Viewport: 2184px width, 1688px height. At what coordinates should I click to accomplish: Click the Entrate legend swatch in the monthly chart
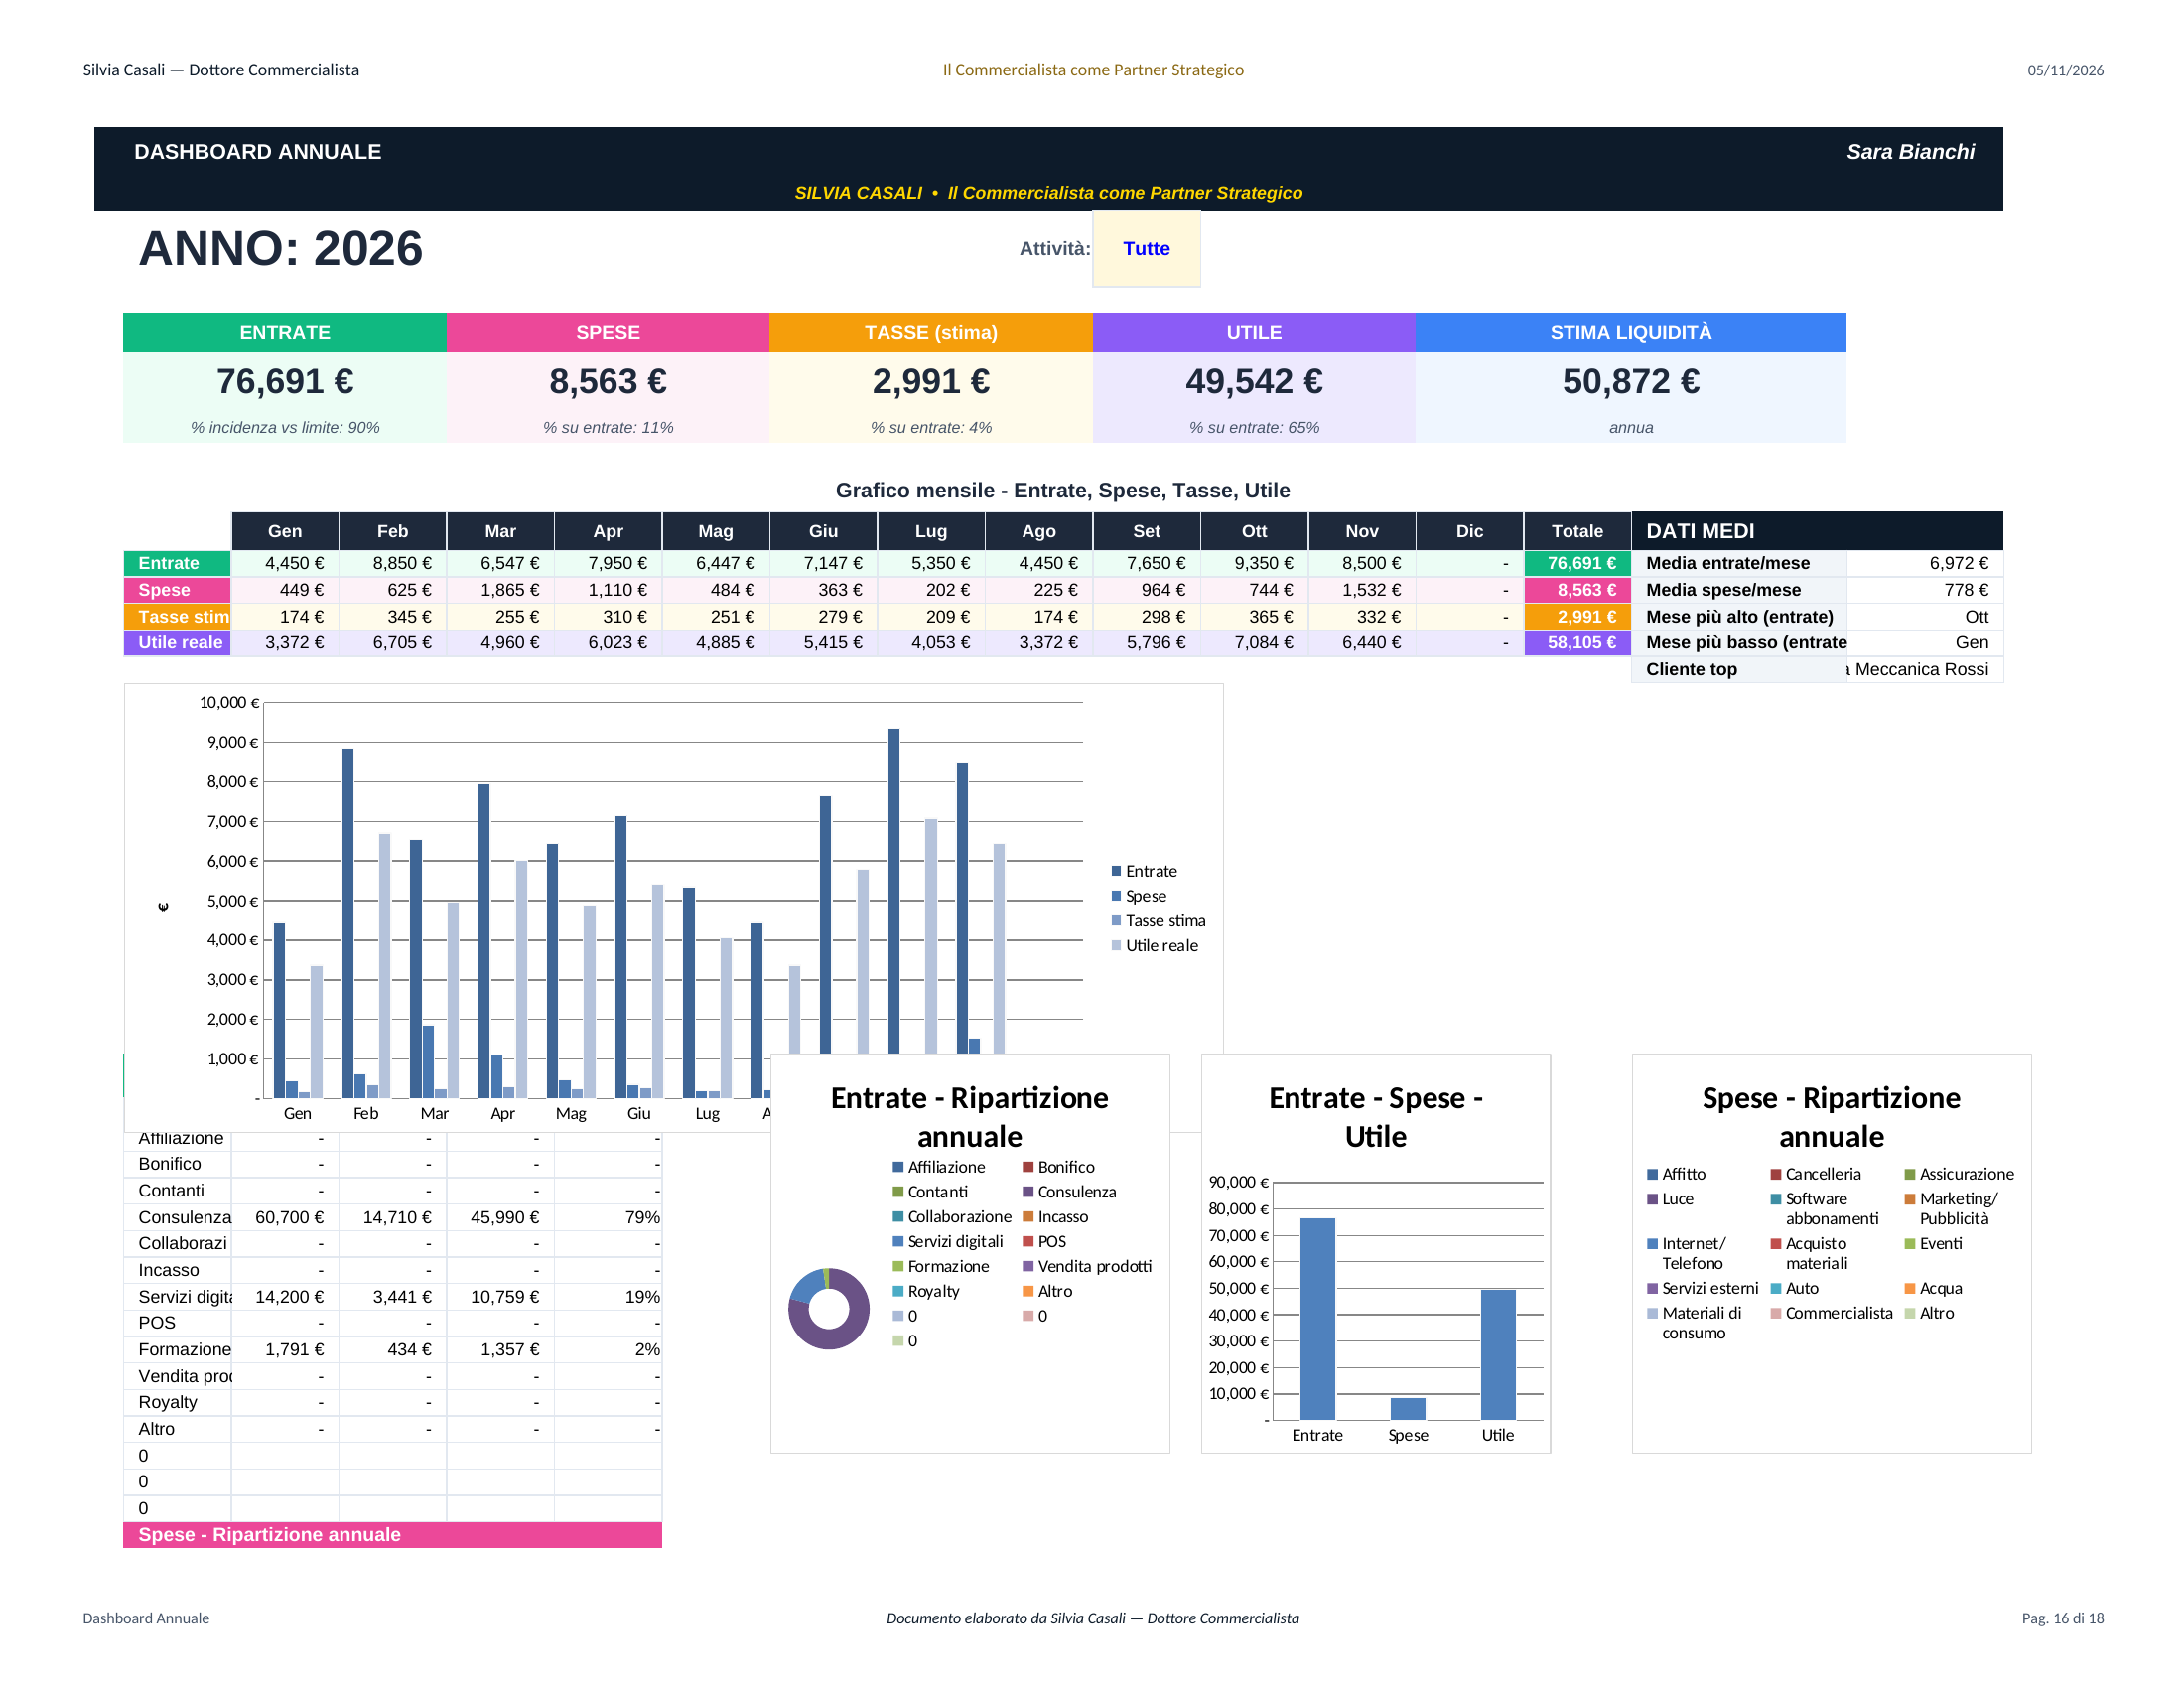[1116, 872]
